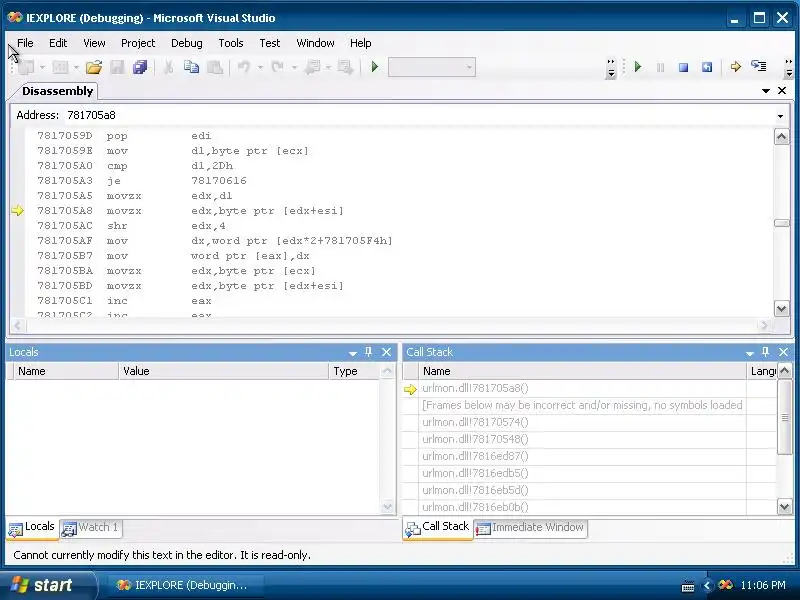Image resolution: width=800 pixels, height=600 pixels.
Task: Switch to the Watch 1 tab
Action: (91, 528)
